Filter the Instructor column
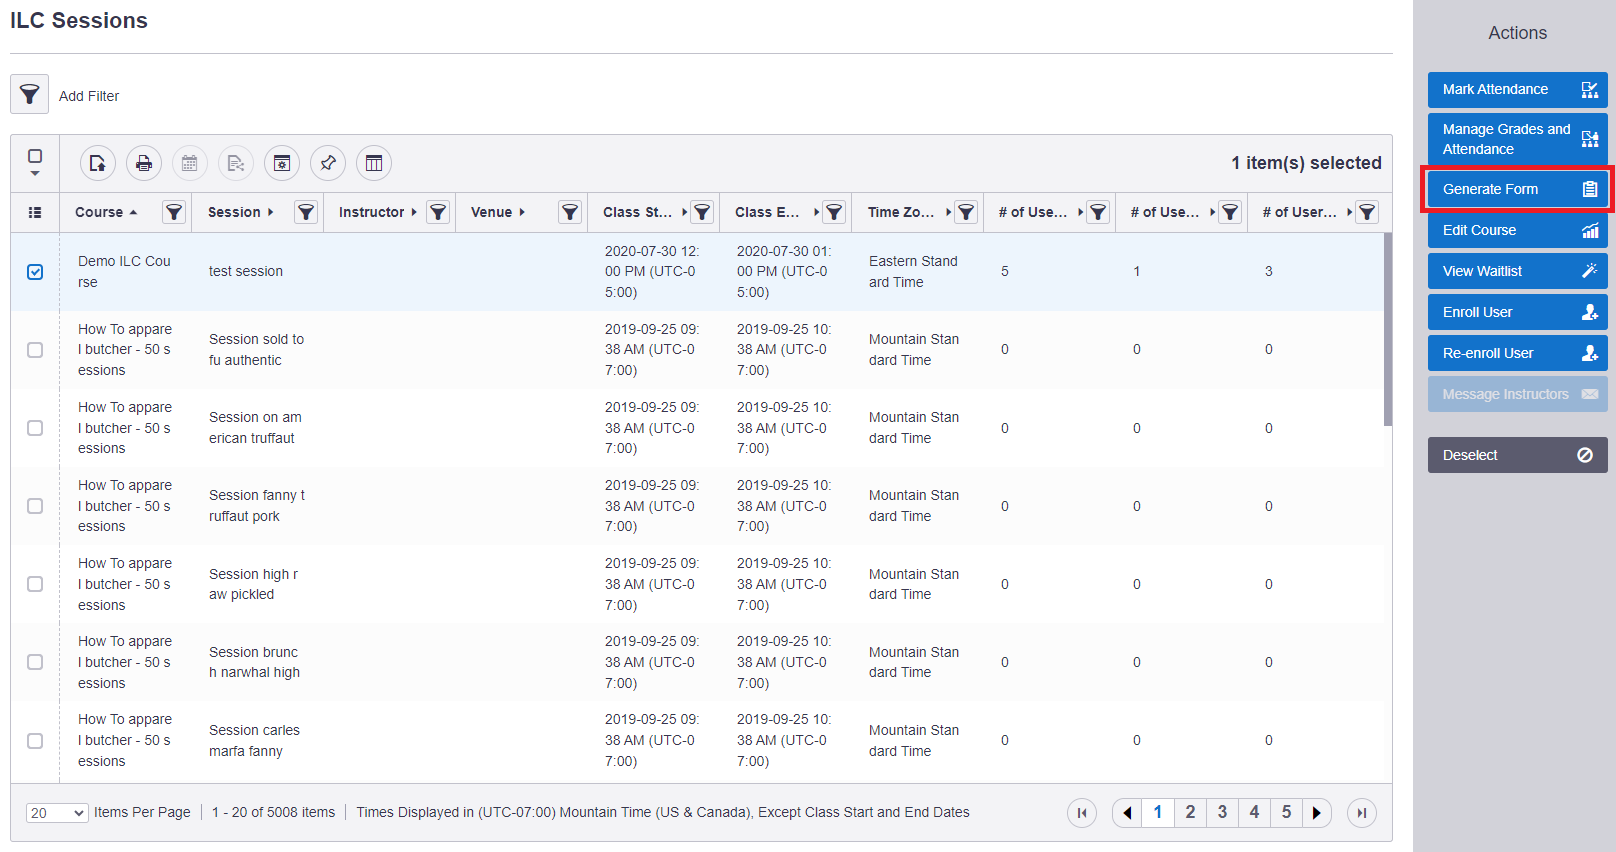Viewport: 1616px width, 852px height. click(438, 212)
